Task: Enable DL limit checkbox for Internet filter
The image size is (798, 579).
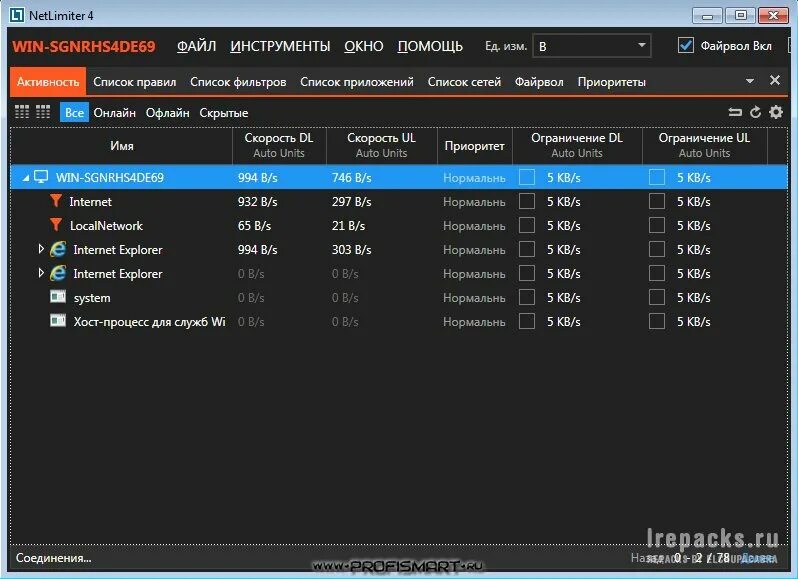Action: point(527,201)
